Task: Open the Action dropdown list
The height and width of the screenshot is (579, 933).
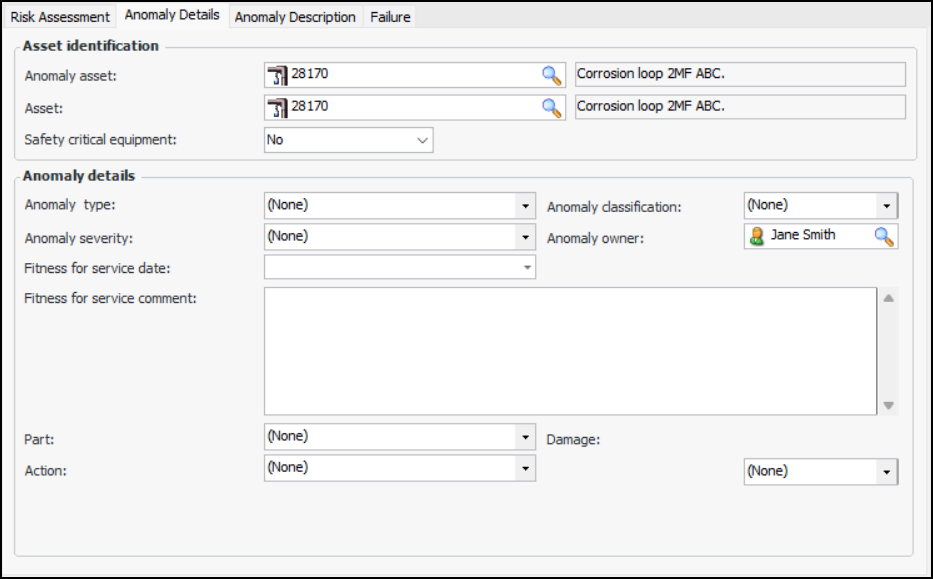Action: tap(525, 468)
